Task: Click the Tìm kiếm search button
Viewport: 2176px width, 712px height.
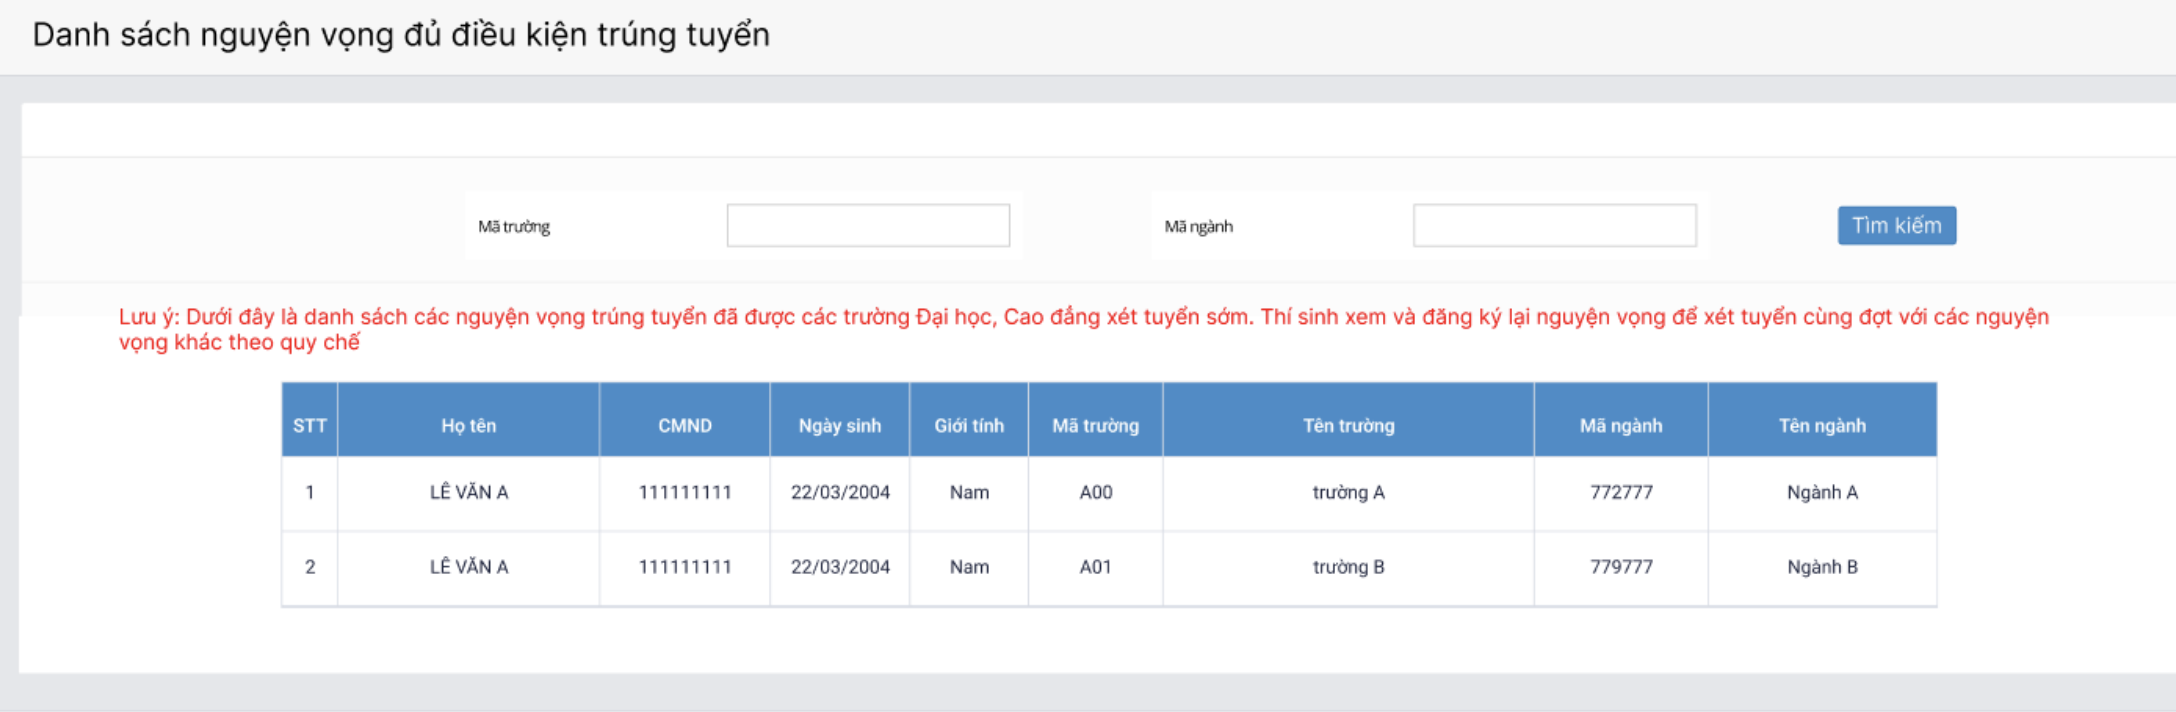Action: (x=1896, y=226)
